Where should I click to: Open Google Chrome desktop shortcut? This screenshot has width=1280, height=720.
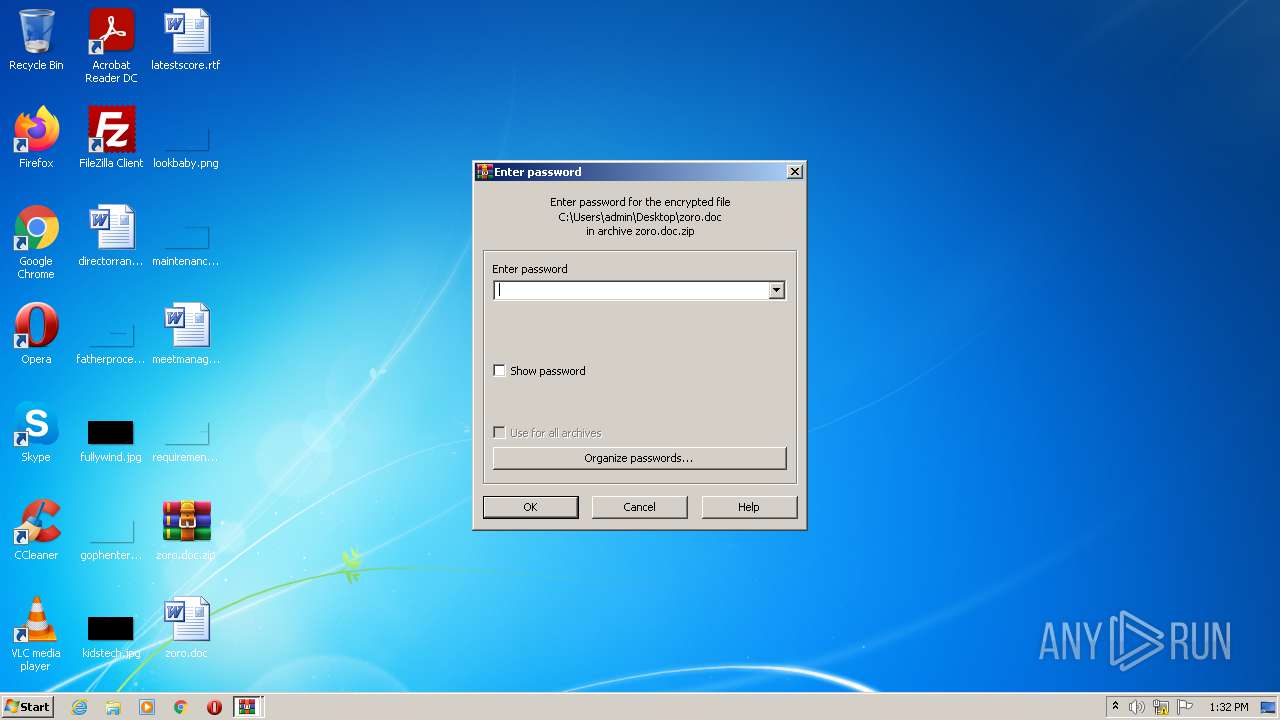tap(36, 242)
